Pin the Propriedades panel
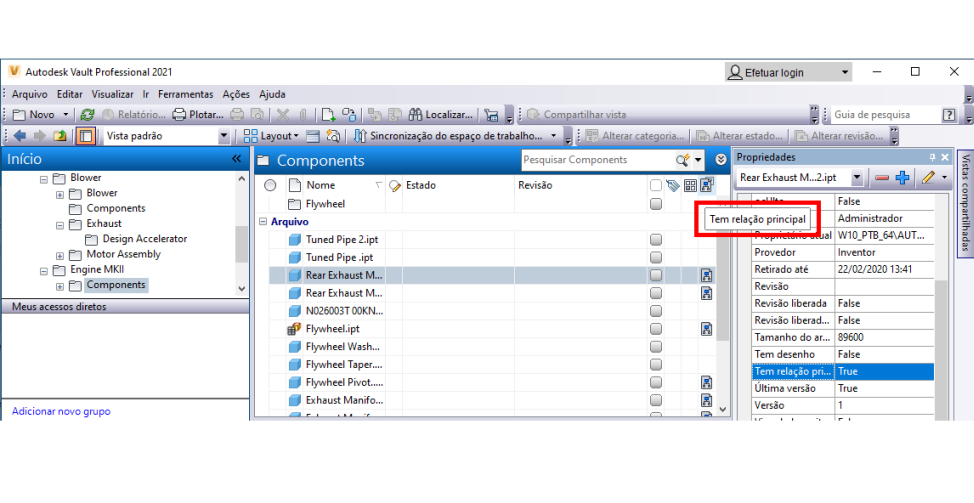The image size is (974, 503). coord(932,158)
